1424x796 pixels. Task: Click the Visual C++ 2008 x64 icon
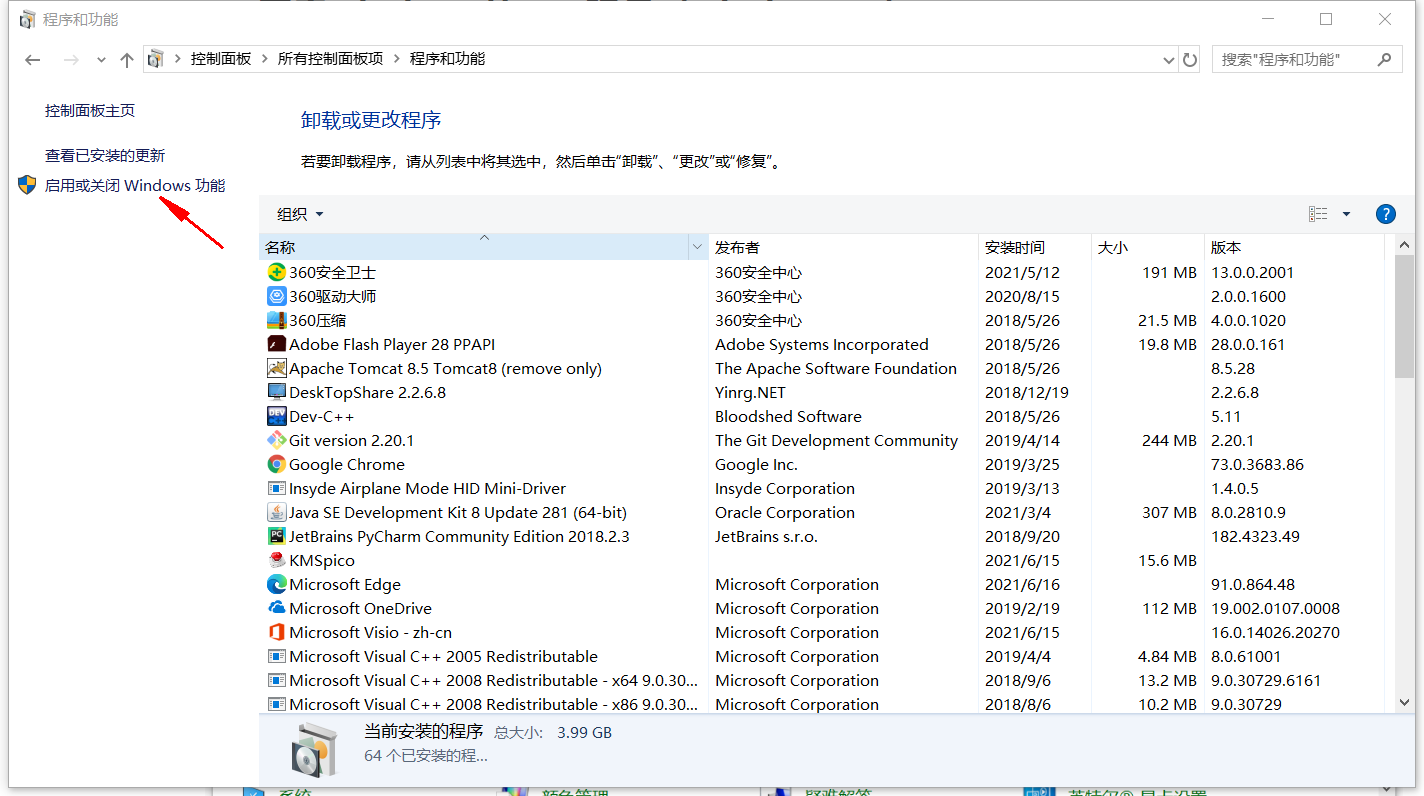(x=277, y=680)
